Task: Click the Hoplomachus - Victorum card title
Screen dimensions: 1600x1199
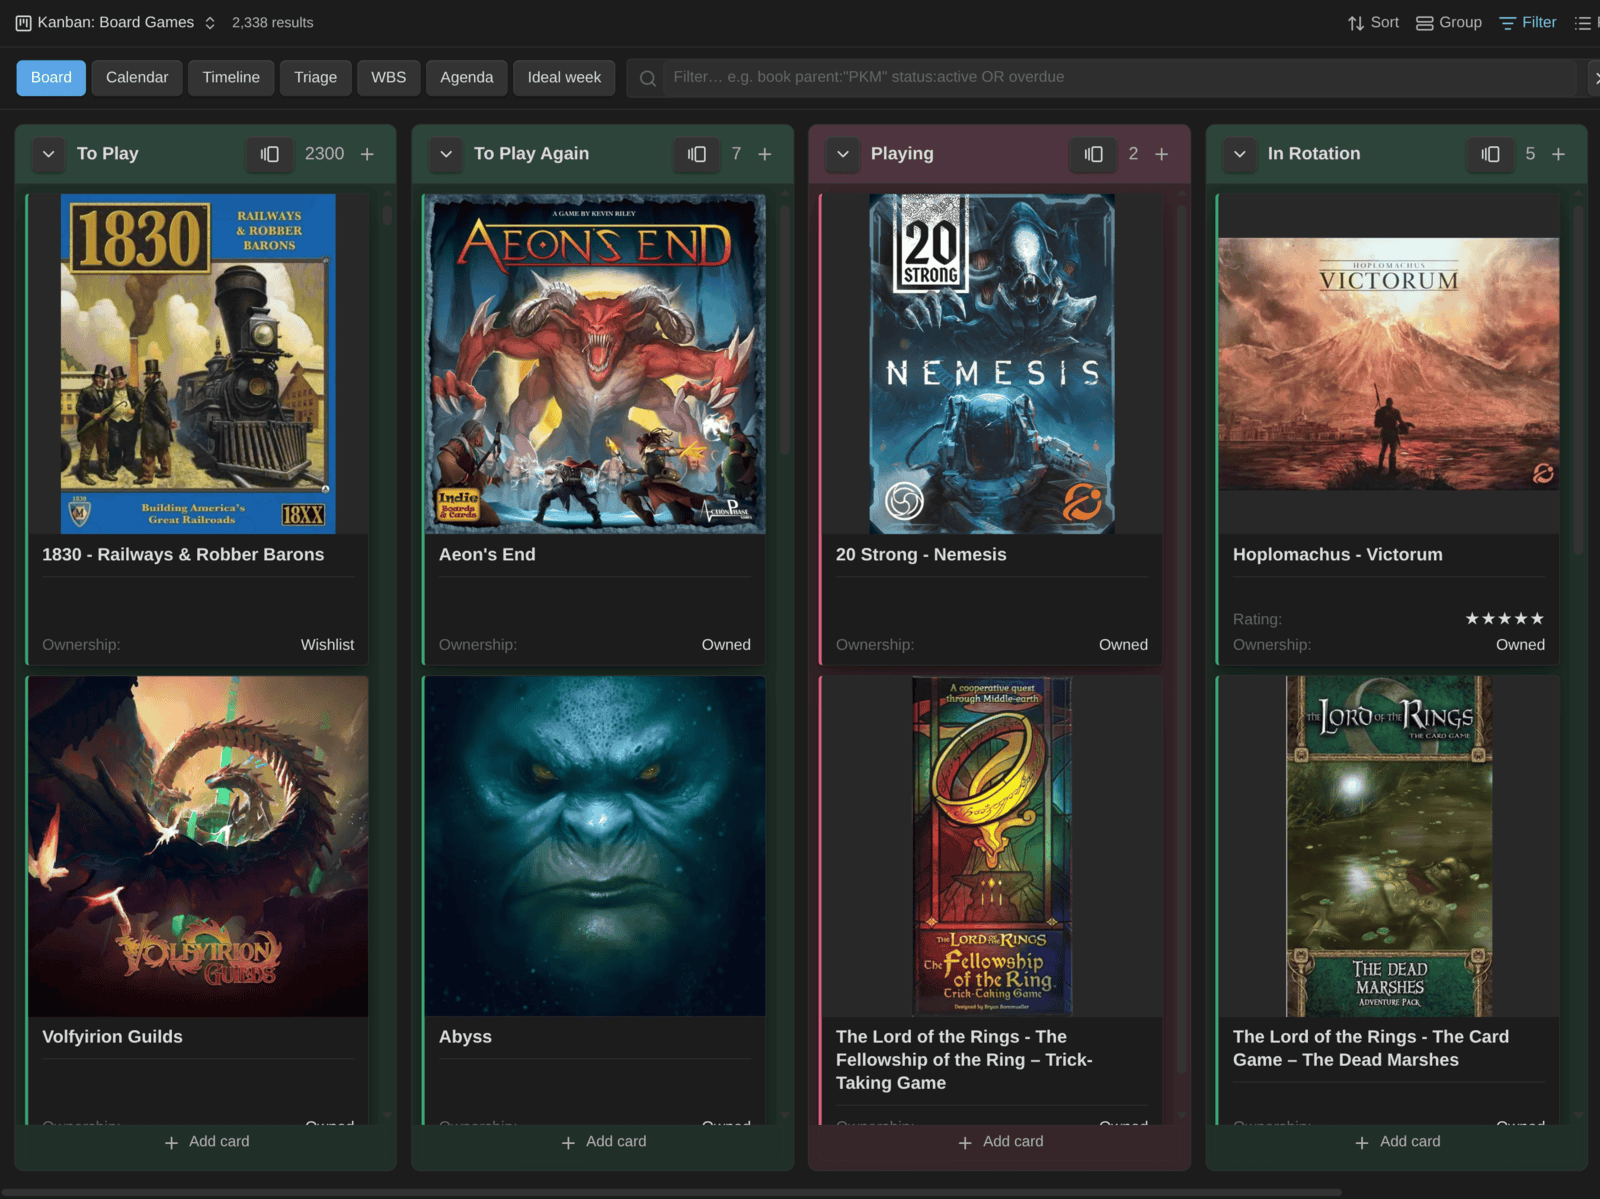Action: [1338, 555]
